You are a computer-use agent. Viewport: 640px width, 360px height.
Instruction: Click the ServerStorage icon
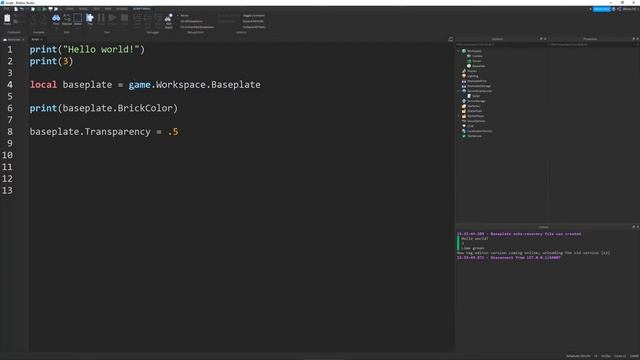(x=464, y=101)
